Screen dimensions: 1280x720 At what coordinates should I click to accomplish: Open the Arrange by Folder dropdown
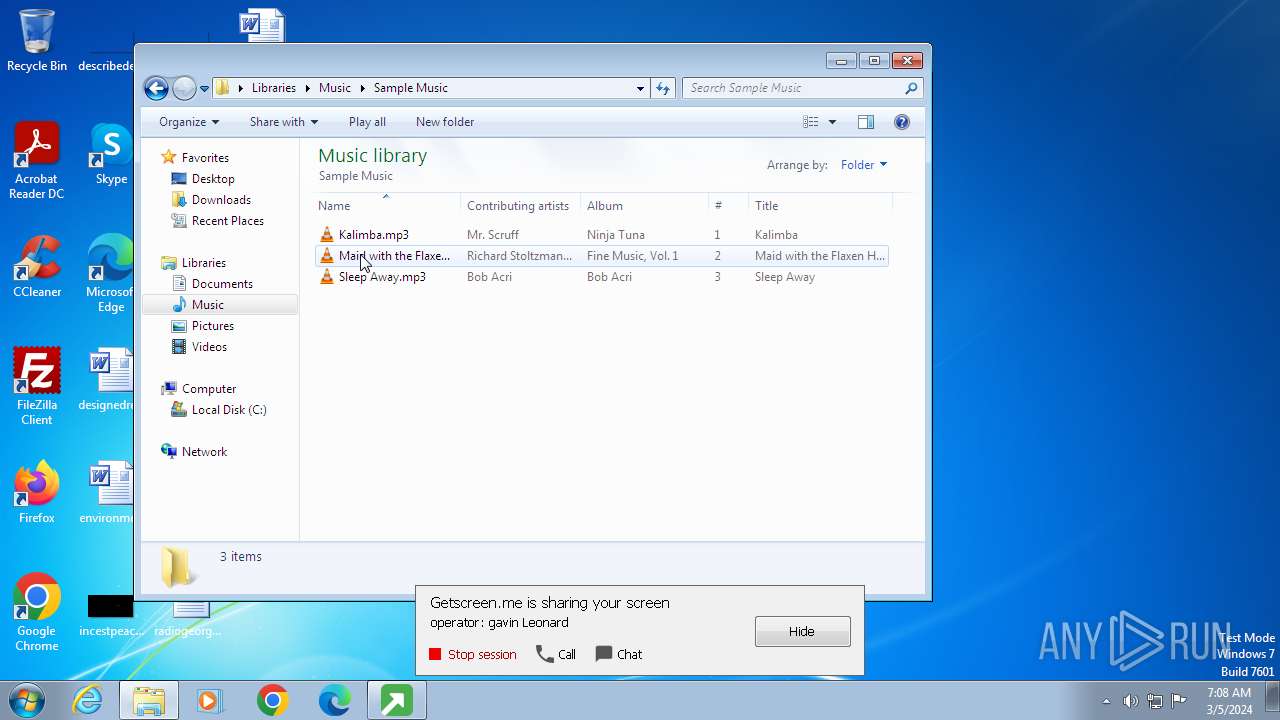pos(864,165)
